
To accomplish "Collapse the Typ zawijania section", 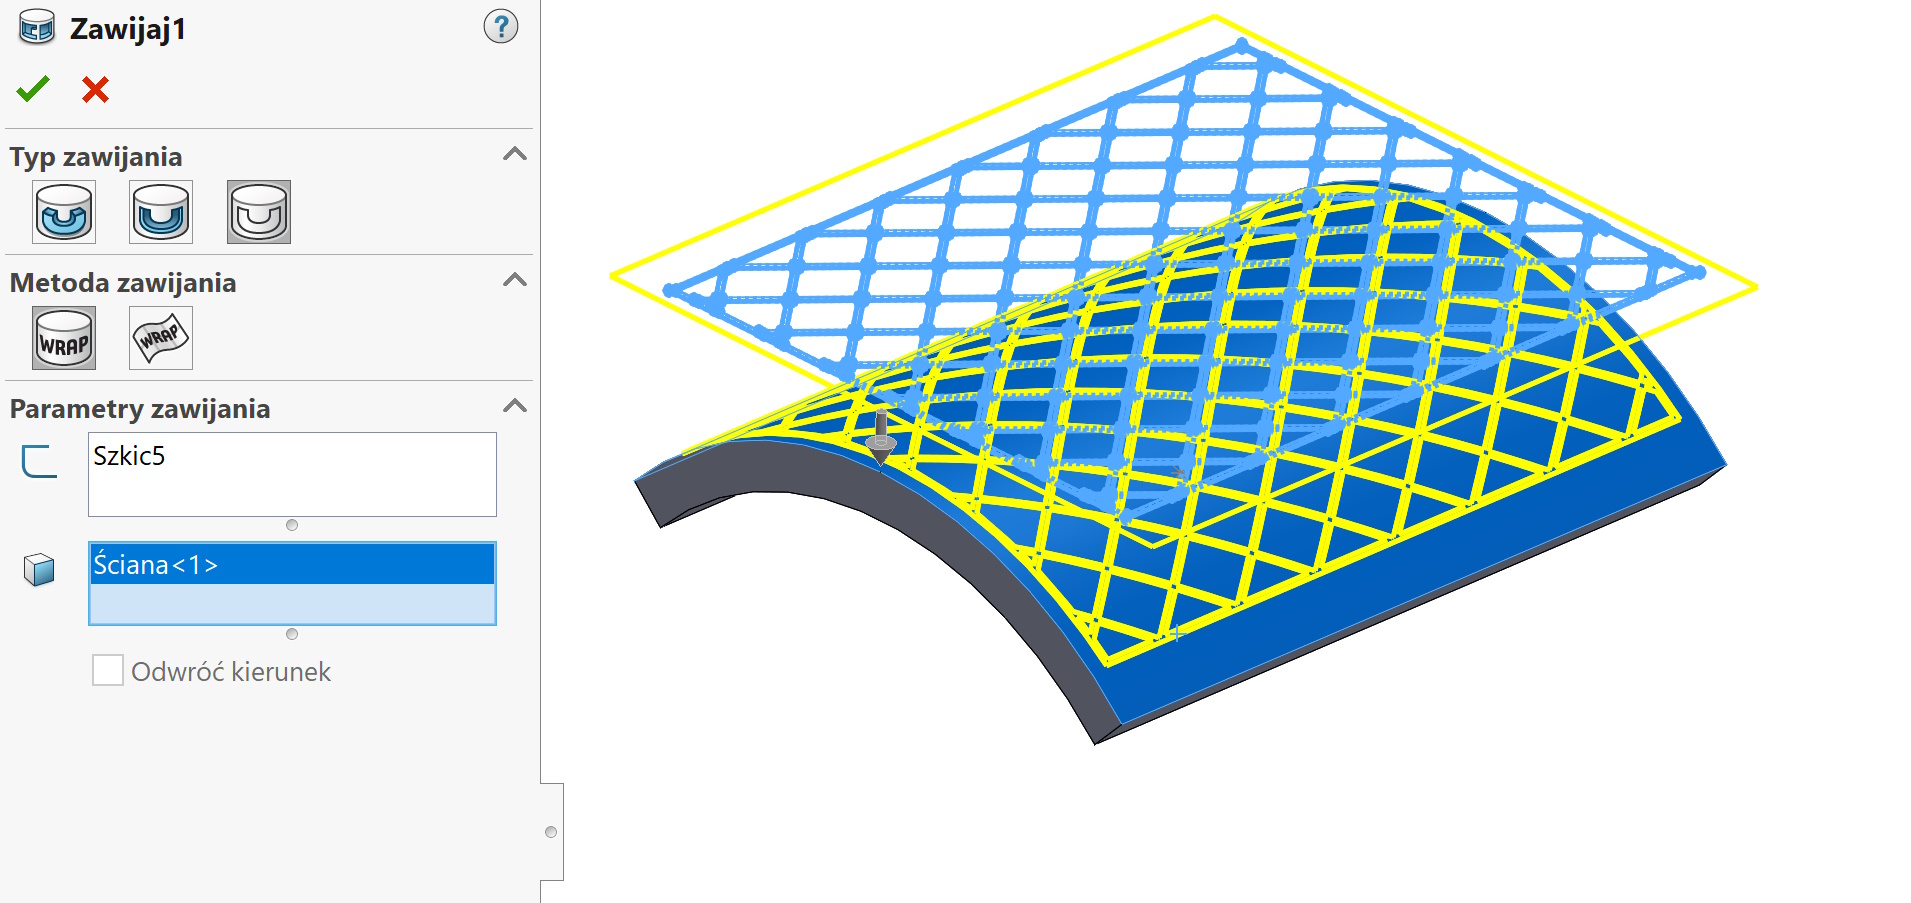I will pyautogui.click(x=516, y=154).
